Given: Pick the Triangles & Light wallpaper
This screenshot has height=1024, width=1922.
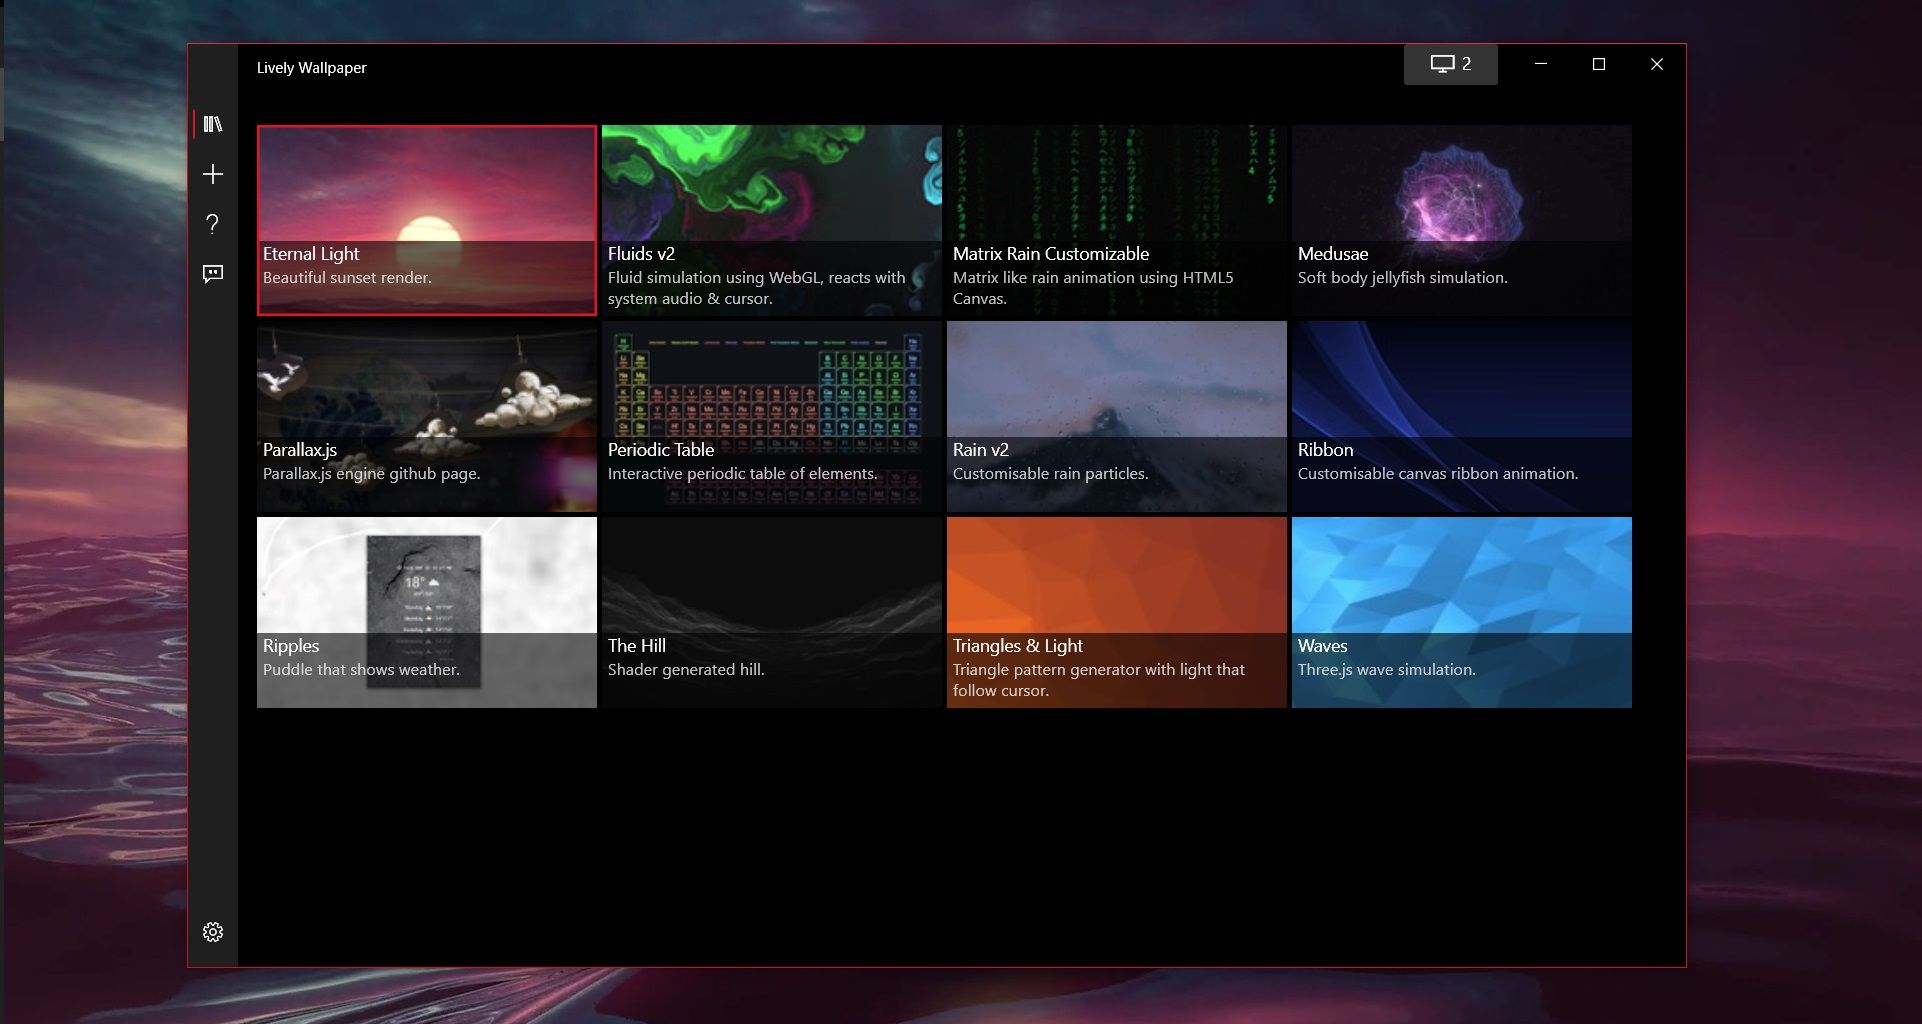Looking at the screenshot, I should (x=1116, y=612).
